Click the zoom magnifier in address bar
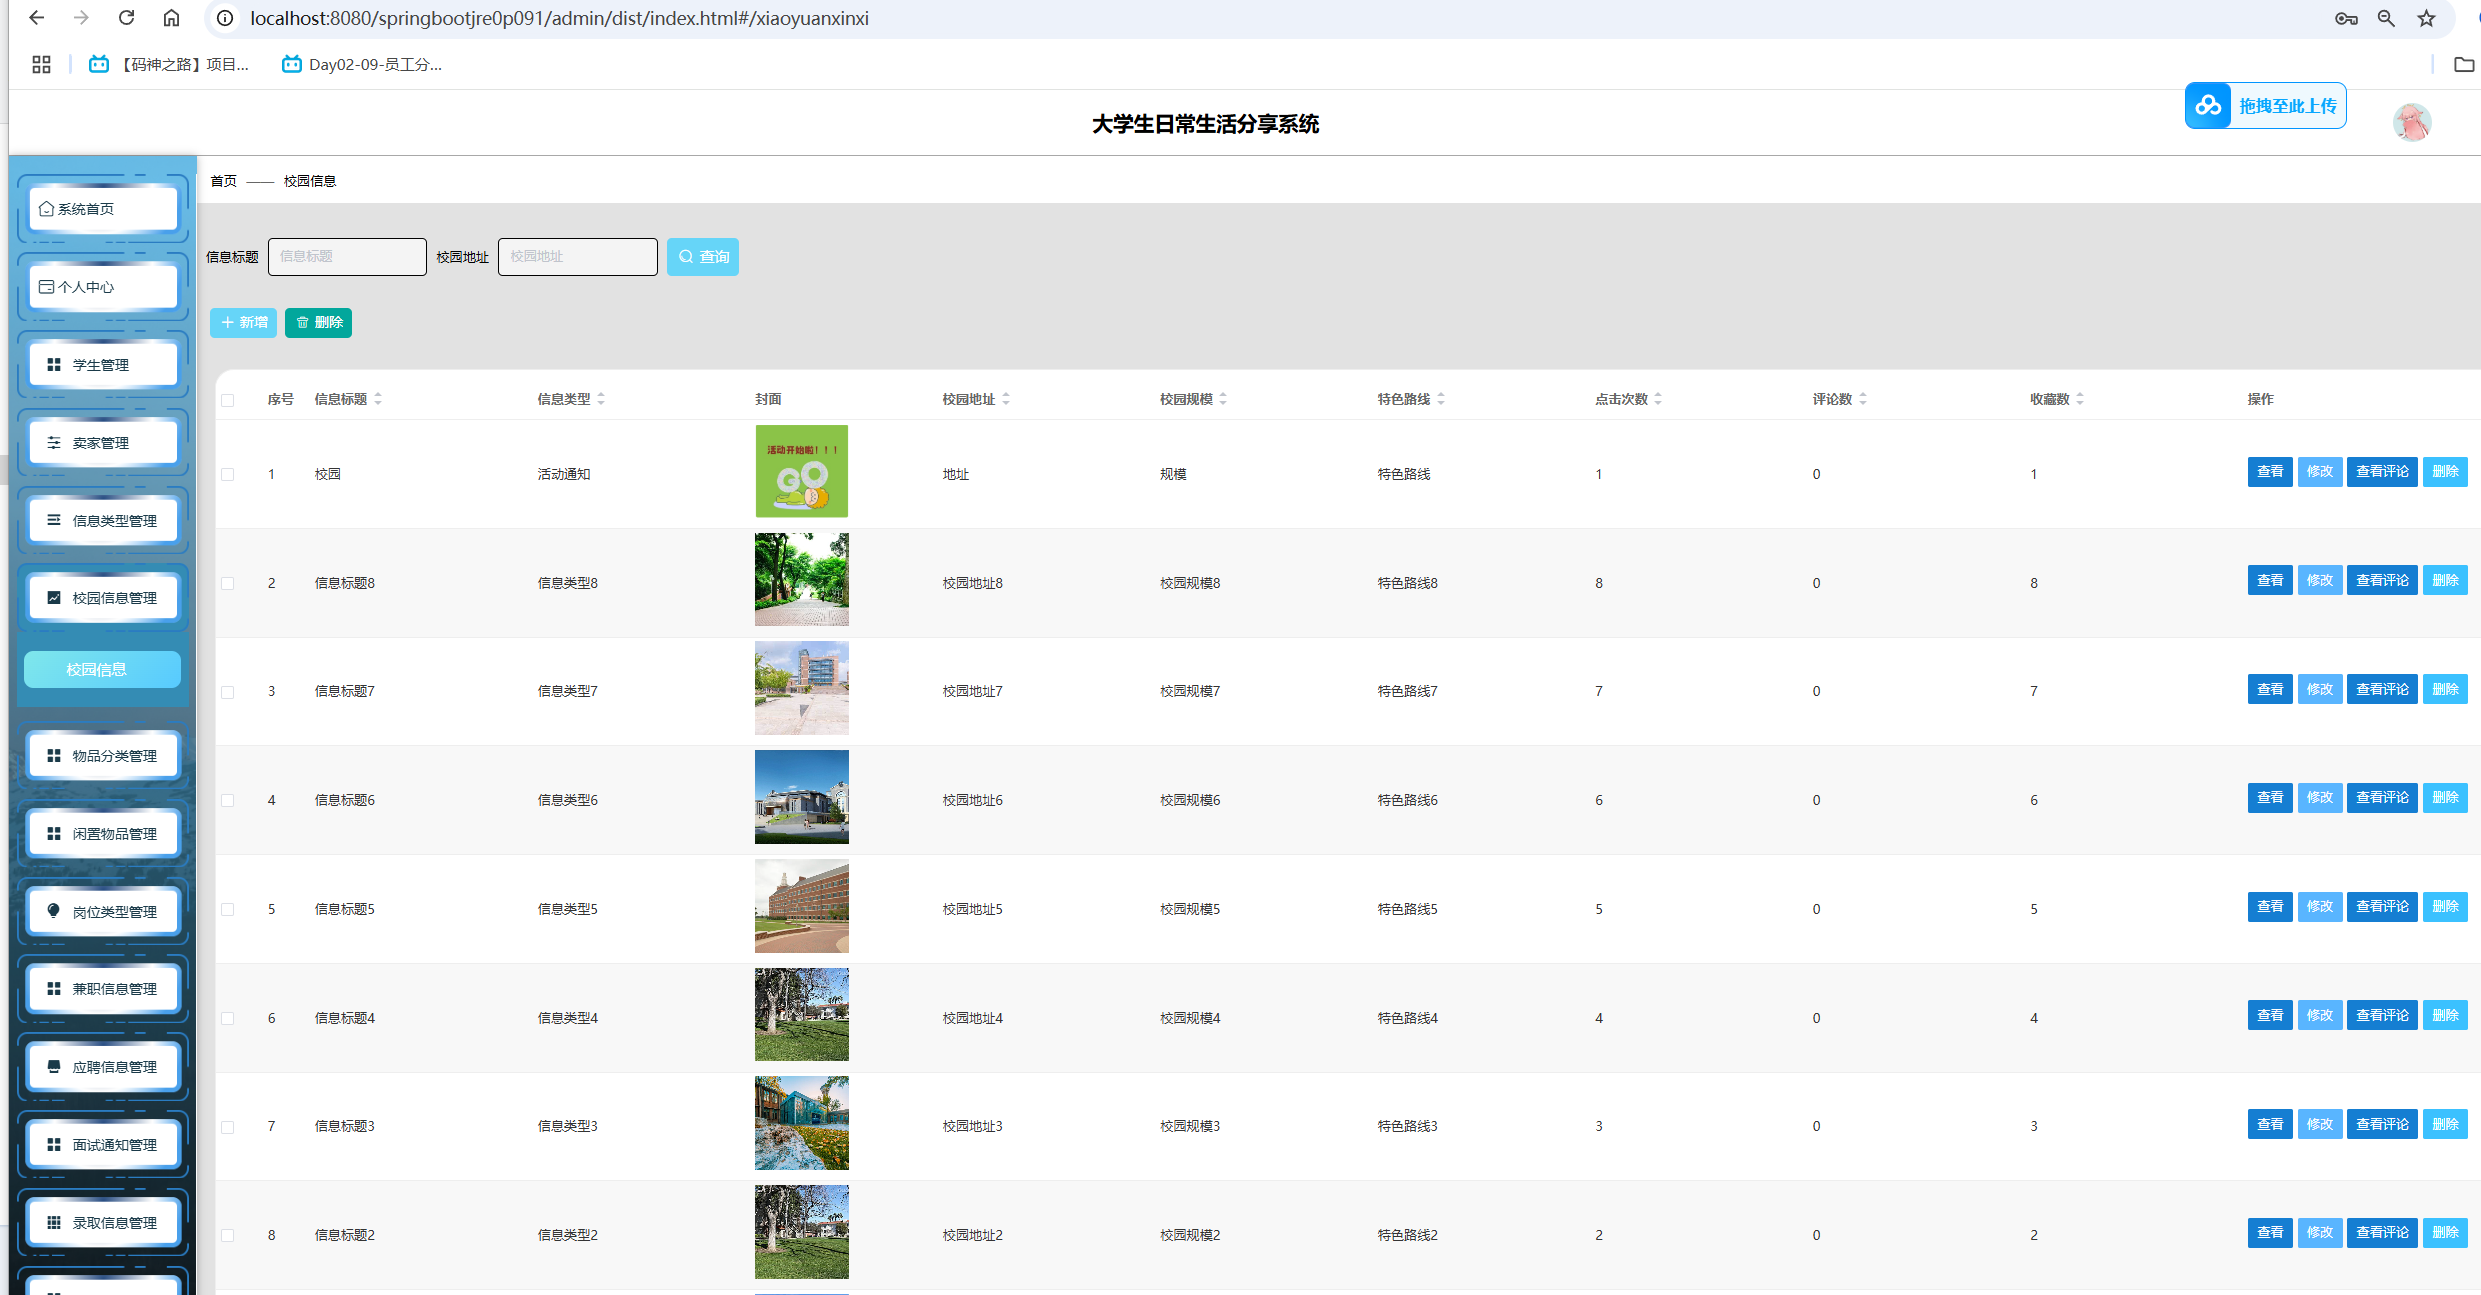Screen dimensions: 2481x1295 pyautogui.click(x=2386, y=18)
